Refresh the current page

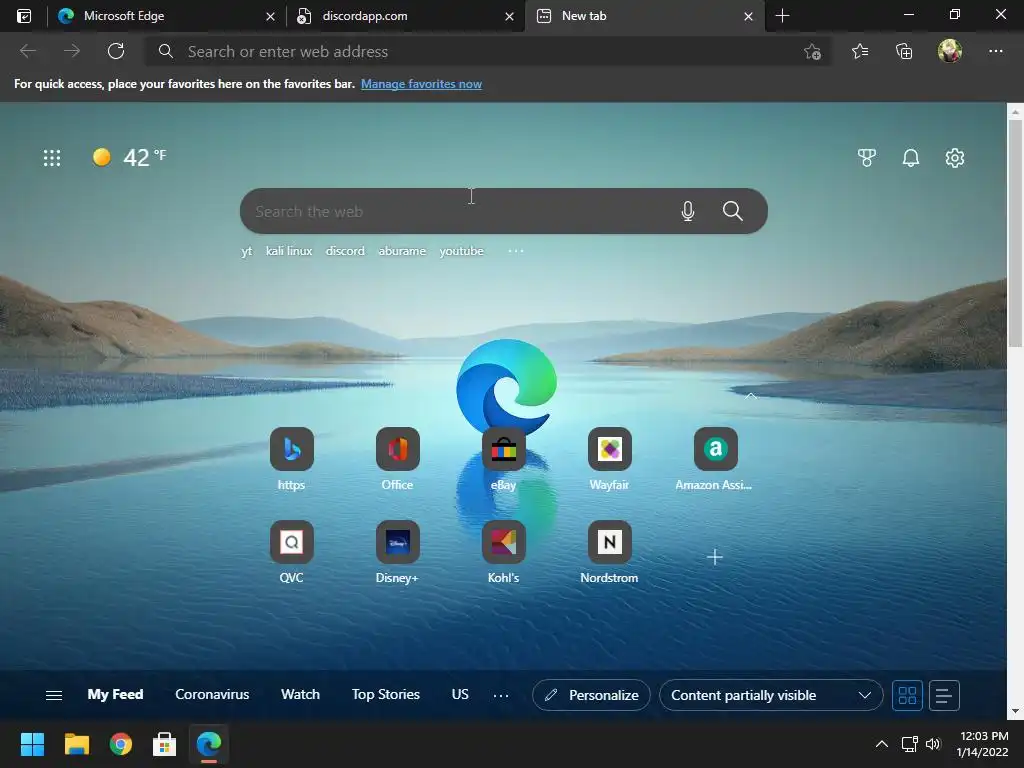(x=116, y=51)
